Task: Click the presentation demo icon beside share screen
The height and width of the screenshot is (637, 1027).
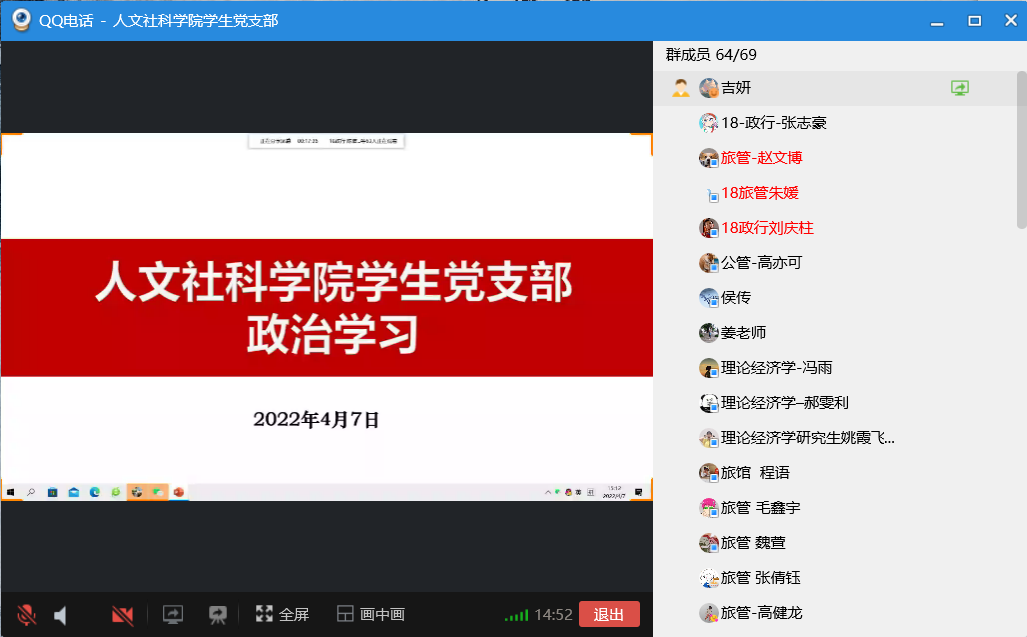Action: [217, 614]
